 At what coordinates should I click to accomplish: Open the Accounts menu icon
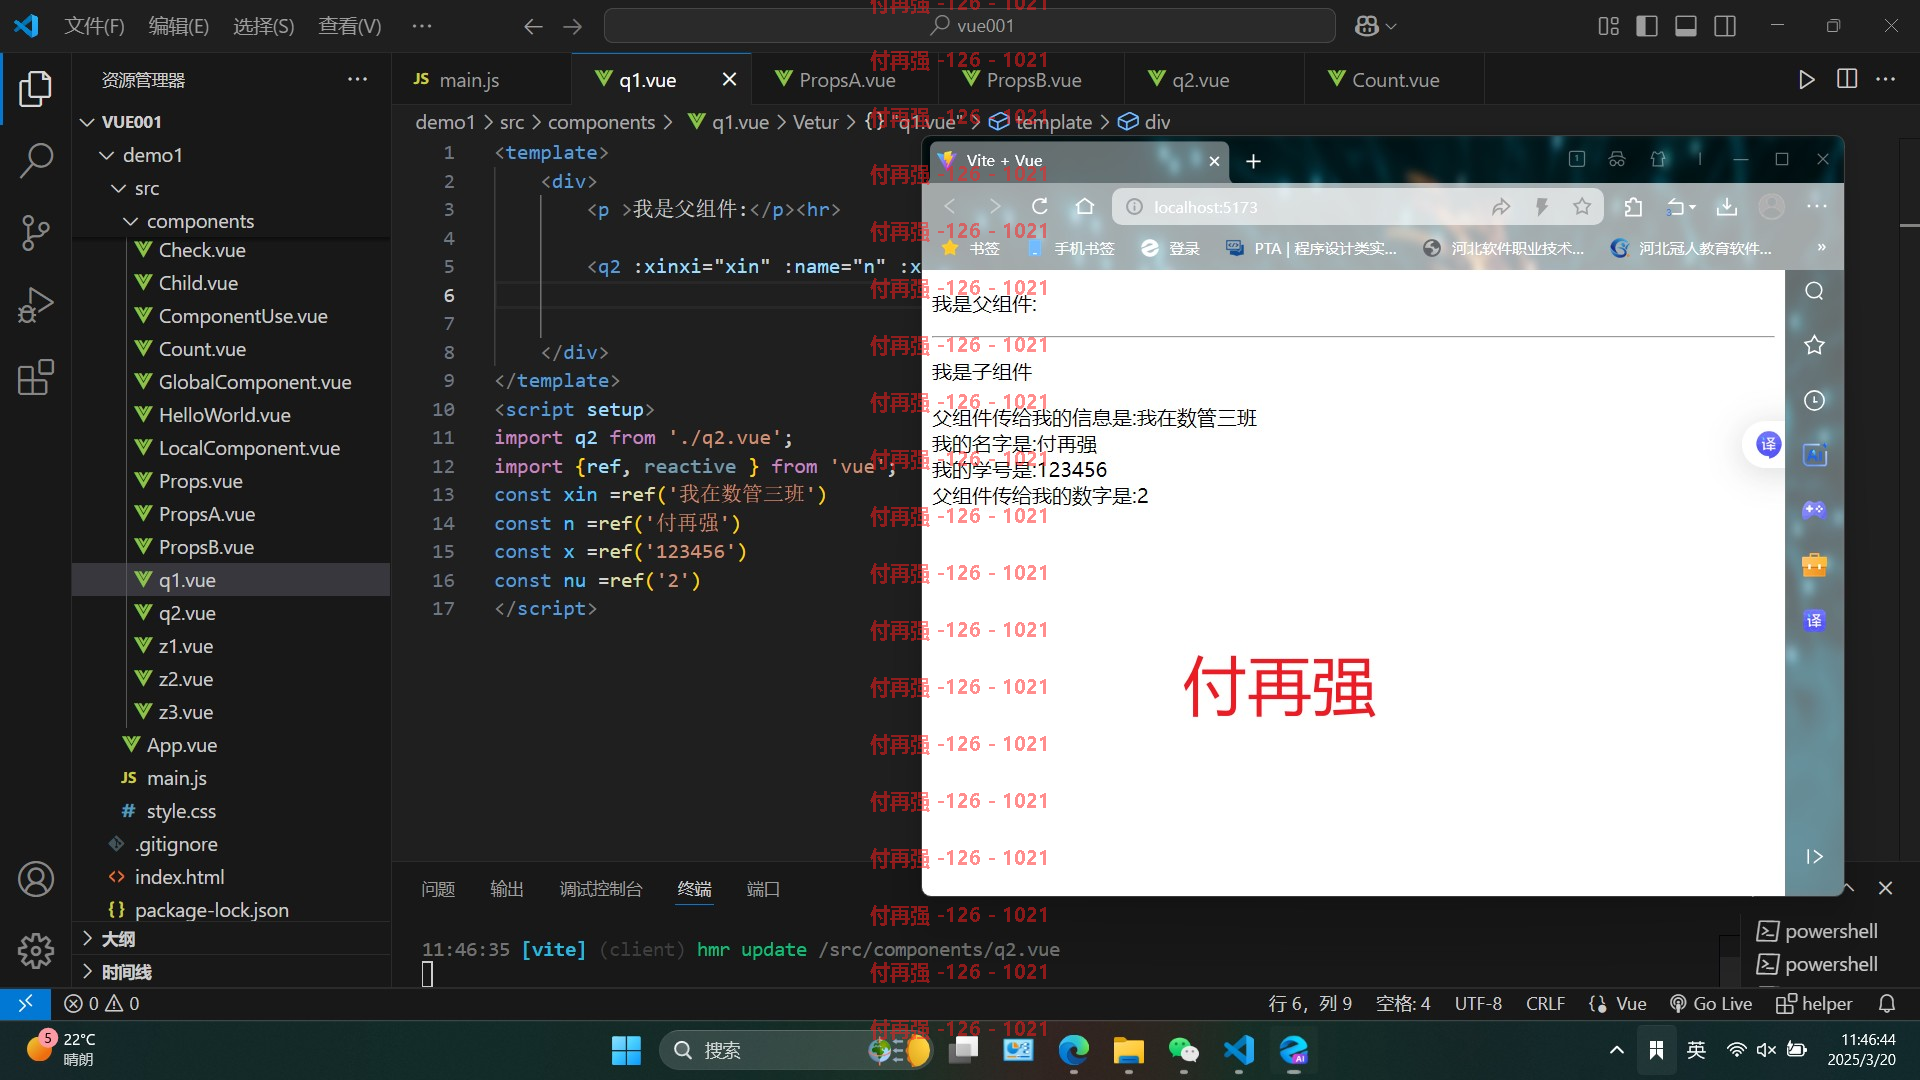click(x=36, y=879)
